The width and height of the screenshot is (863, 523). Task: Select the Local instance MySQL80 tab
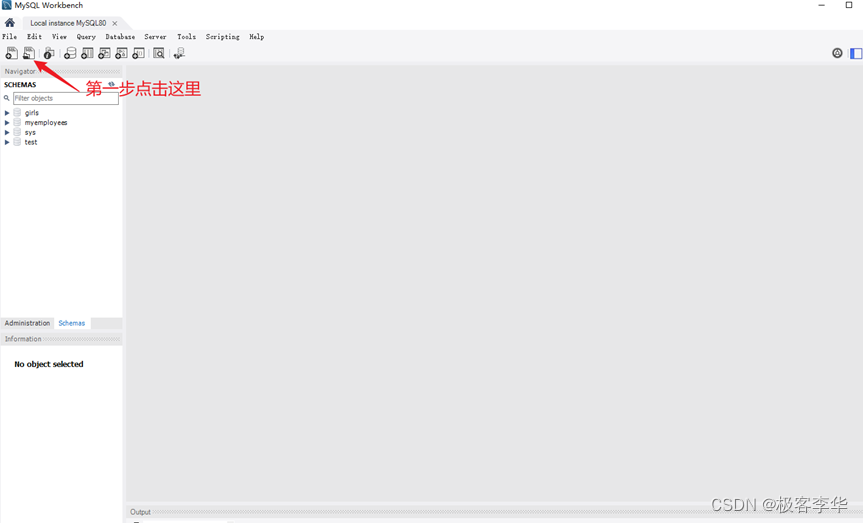(x=68, y=23)
